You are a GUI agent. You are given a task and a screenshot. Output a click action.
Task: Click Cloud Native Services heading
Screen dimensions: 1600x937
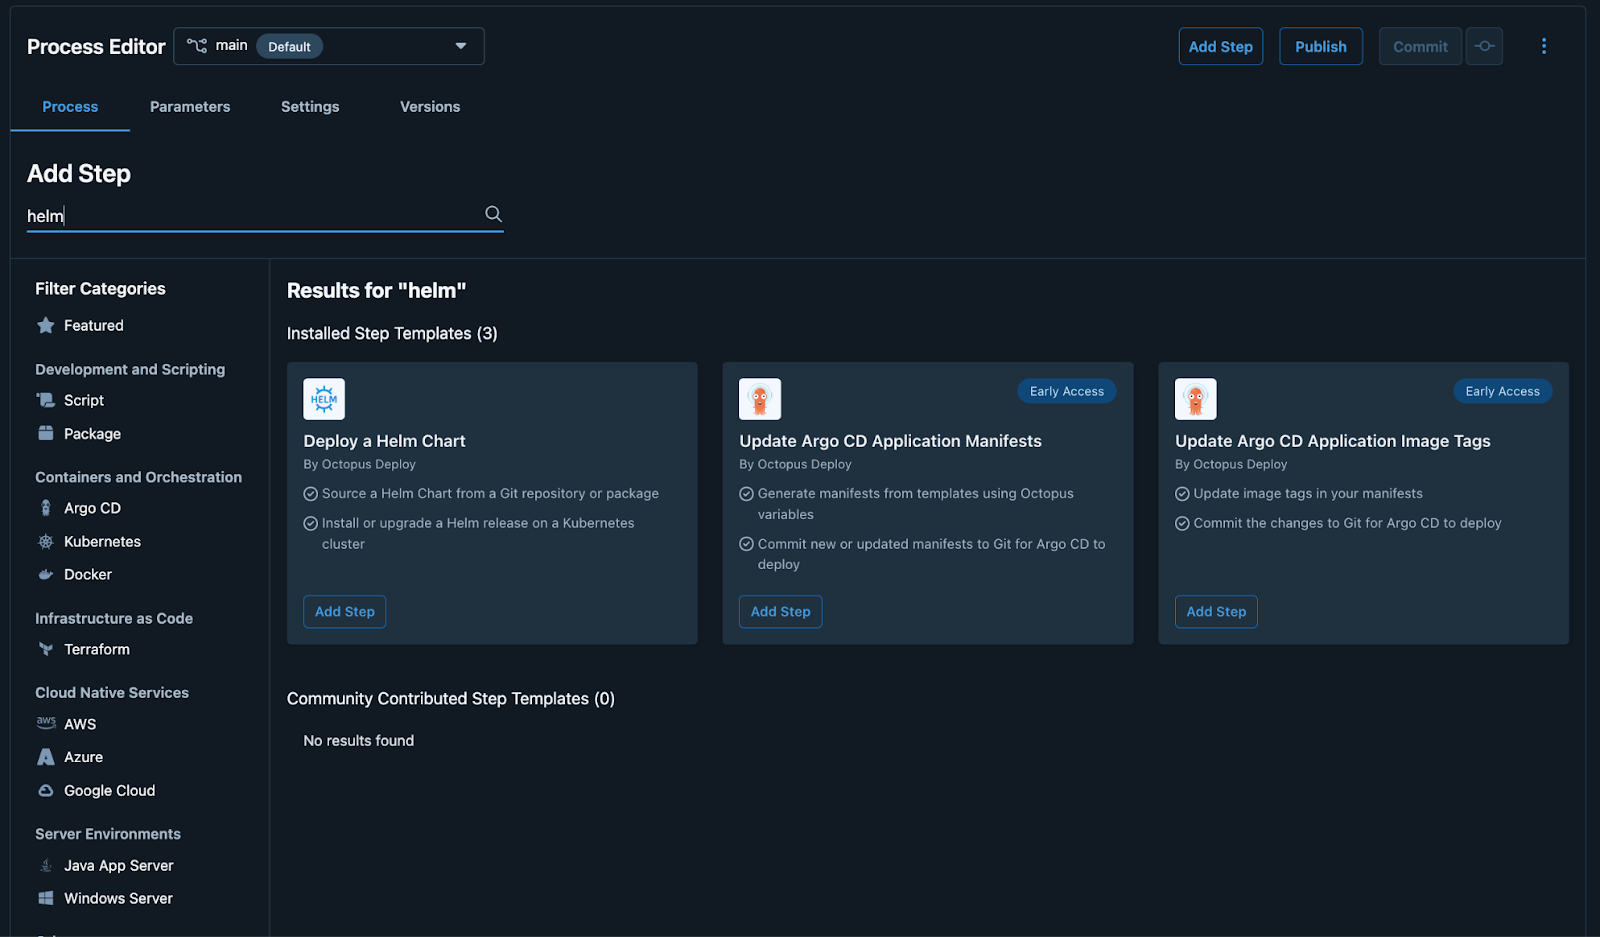click(x=112, y=692)
